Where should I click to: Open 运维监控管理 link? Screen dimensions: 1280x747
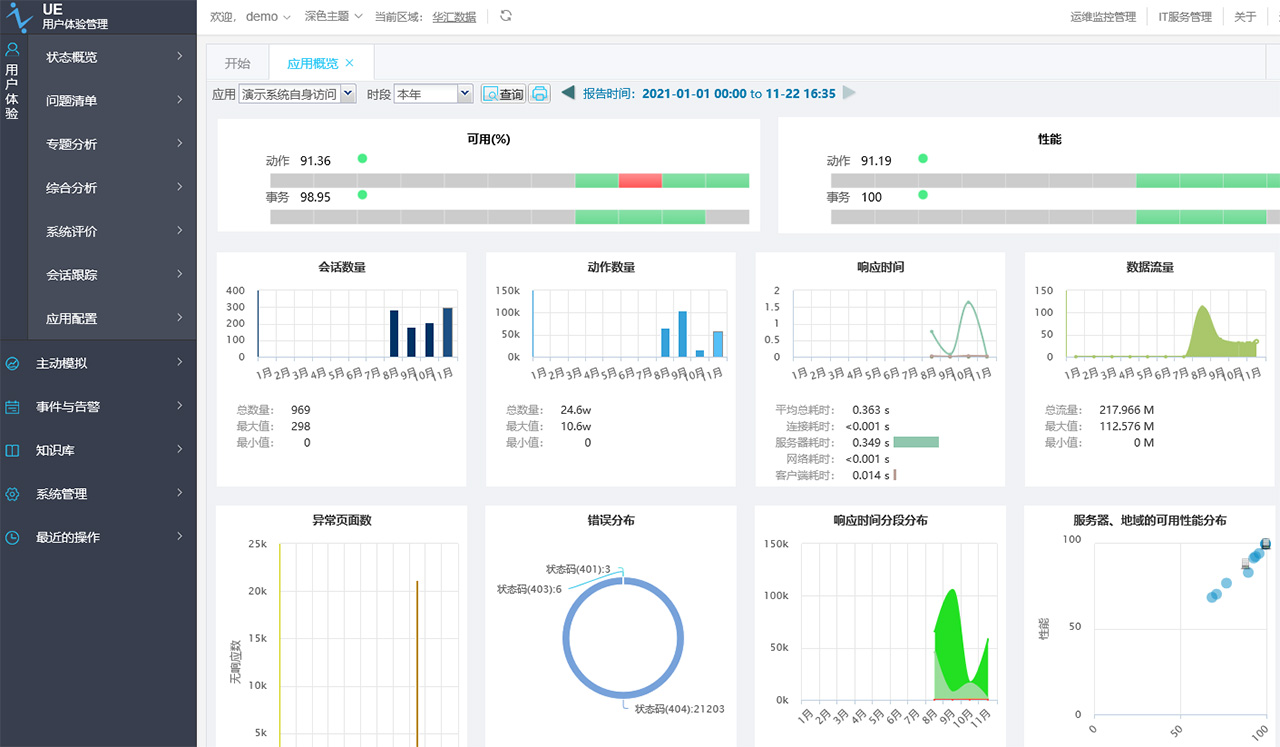point(1103,17)
